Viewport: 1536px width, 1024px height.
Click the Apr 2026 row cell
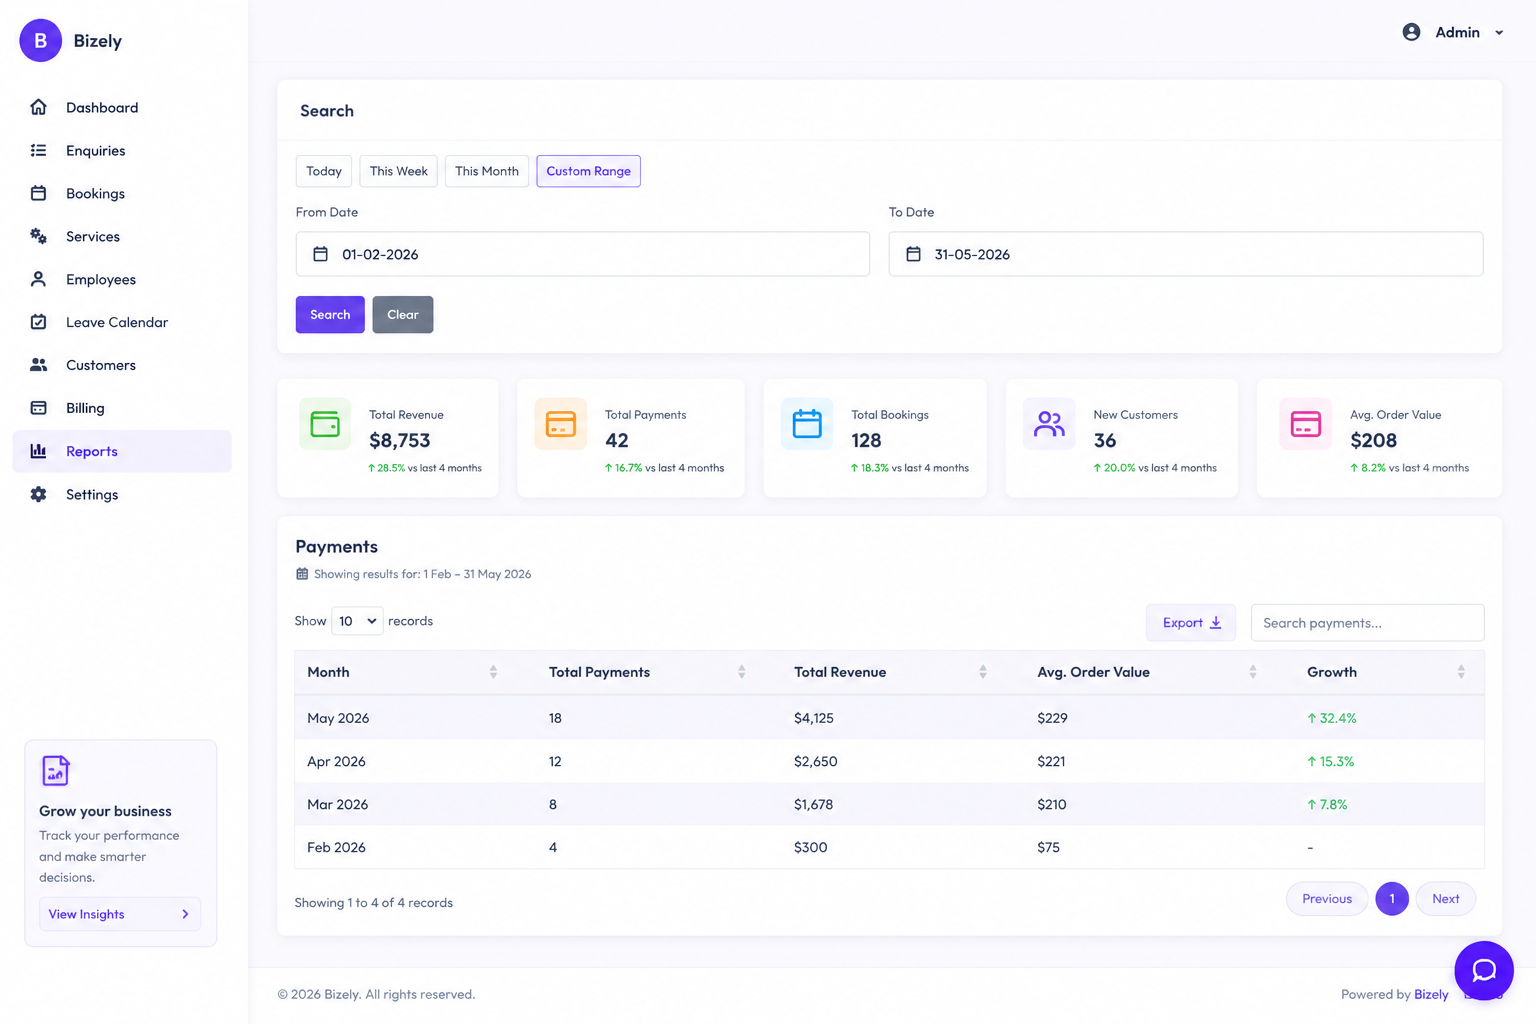336,761
